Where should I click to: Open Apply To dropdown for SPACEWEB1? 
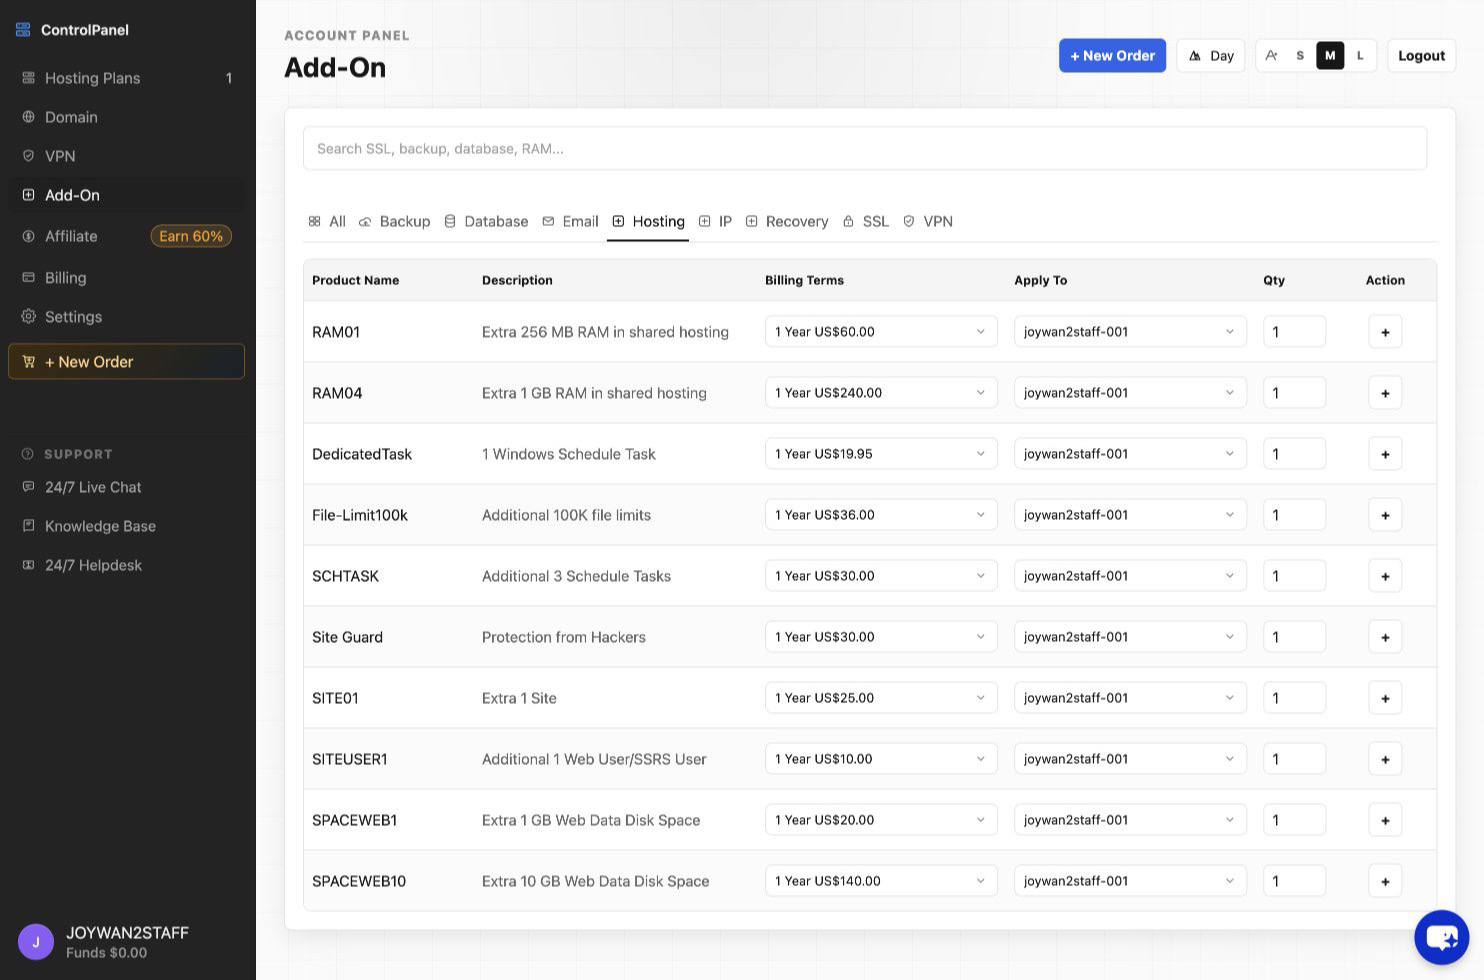click(1130, 820)
